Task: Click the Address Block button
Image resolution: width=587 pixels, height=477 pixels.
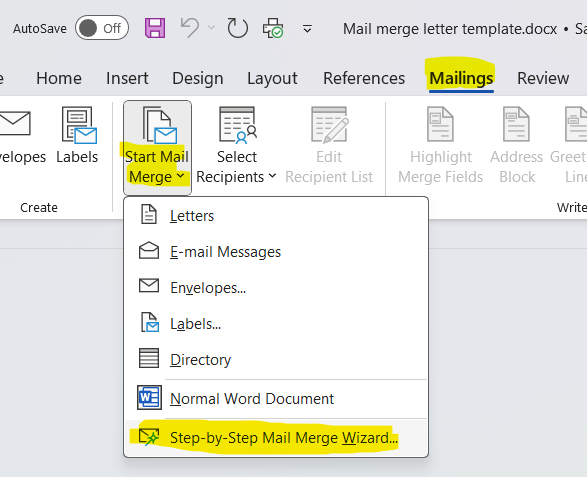Action: (x=517, y=146)
